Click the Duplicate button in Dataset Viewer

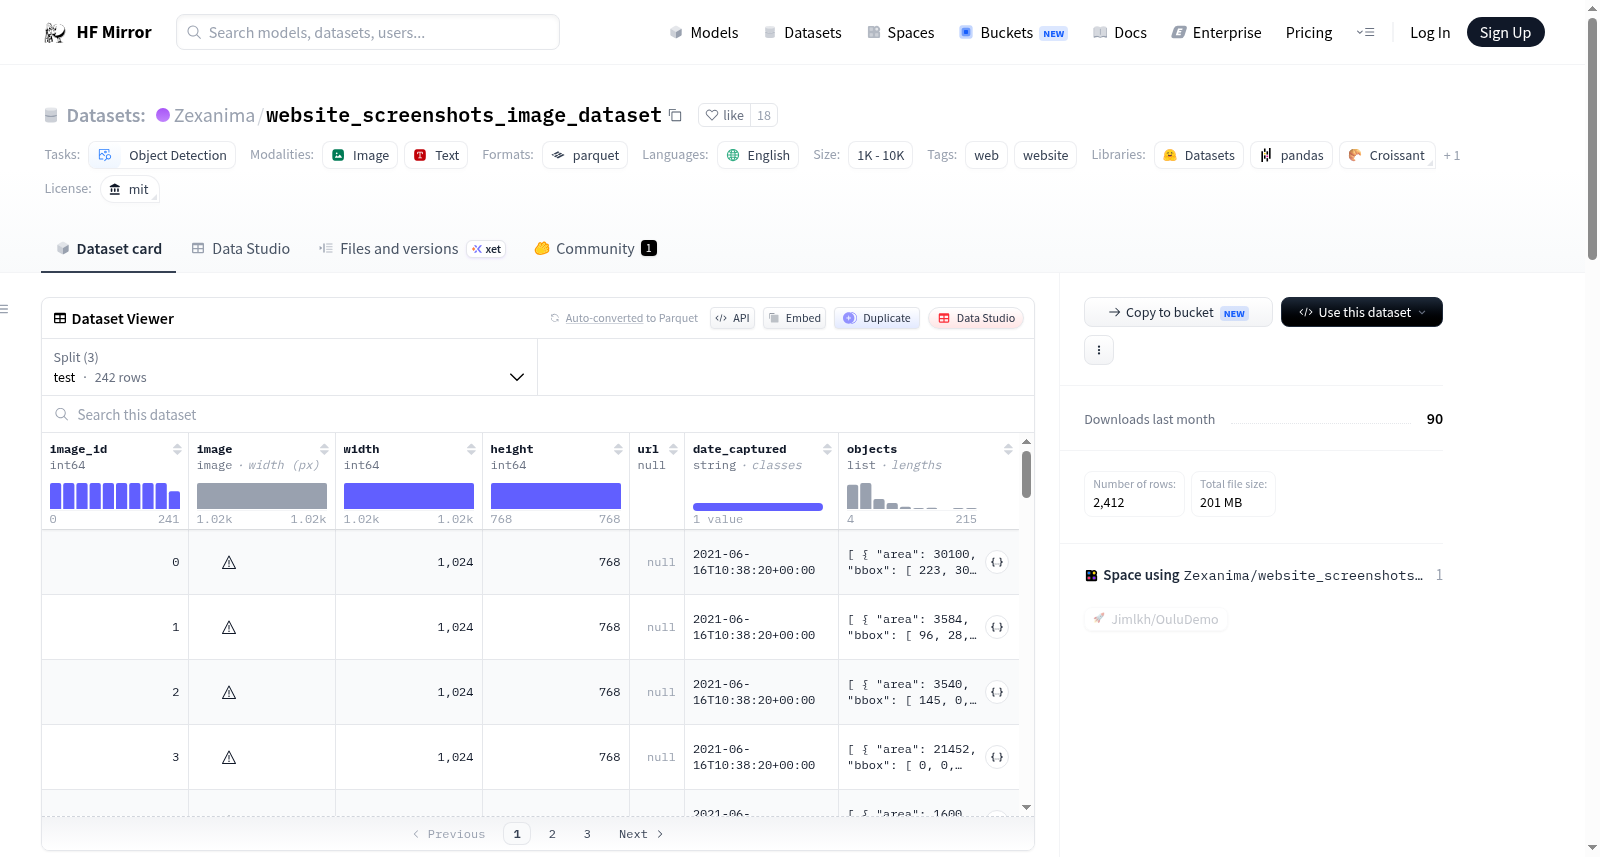(877, 318)
